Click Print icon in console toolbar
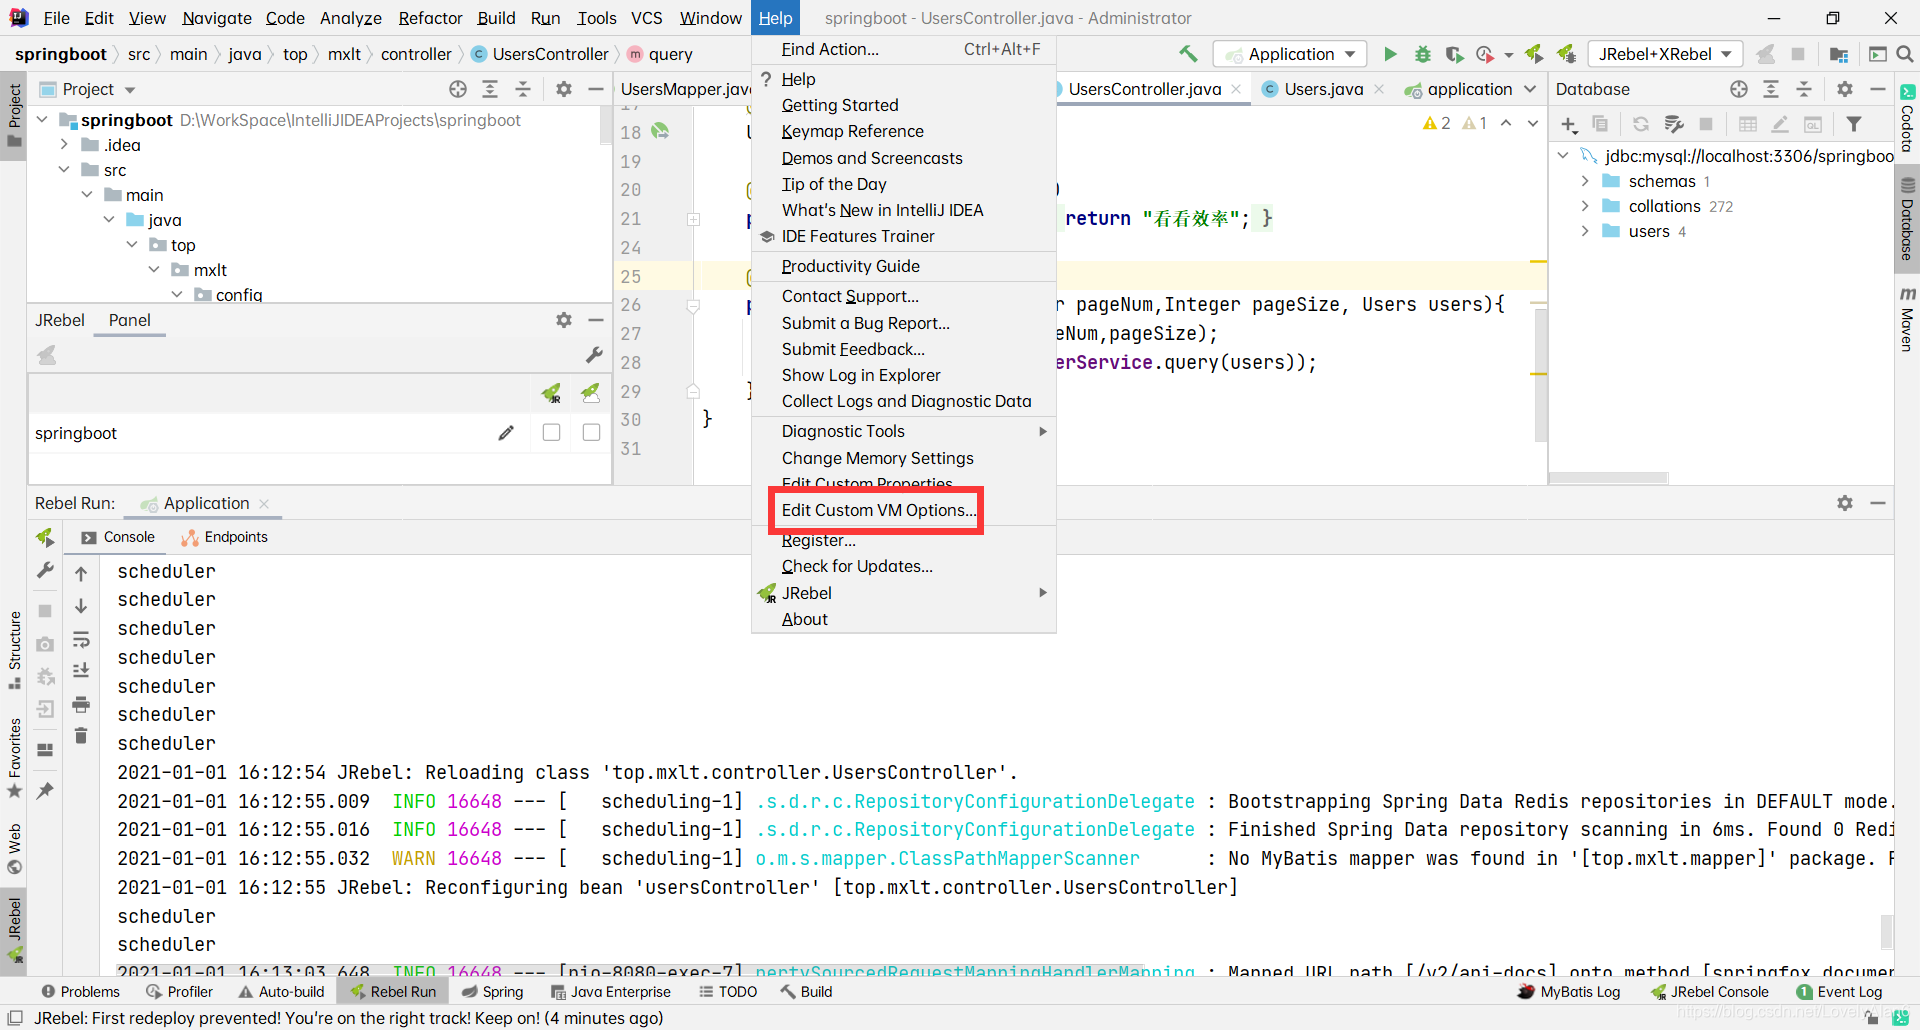Screen dimensions: 1920x1030 (x=81, y=705)
